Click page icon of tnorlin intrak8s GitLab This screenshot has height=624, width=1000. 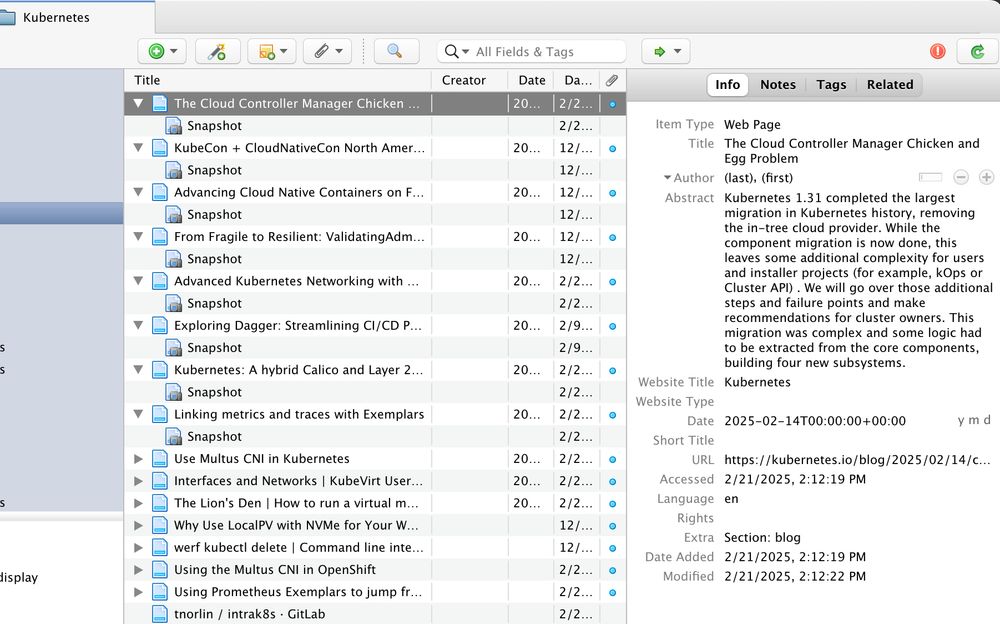pyautogui.click(x=160, y=614)
